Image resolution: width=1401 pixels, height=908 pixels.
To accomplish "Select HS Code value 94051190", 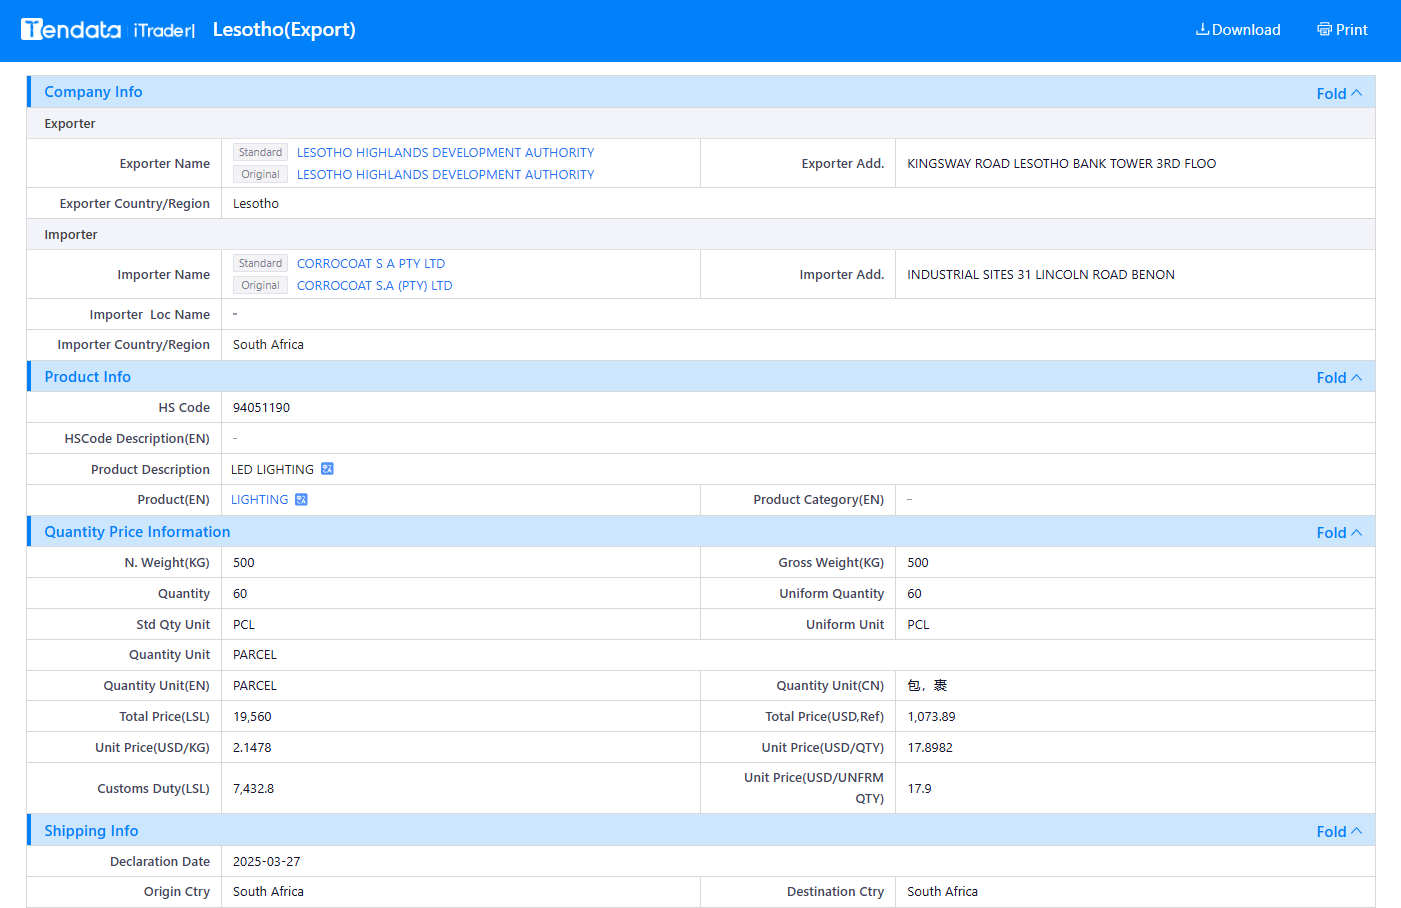I will click(261, 407).
